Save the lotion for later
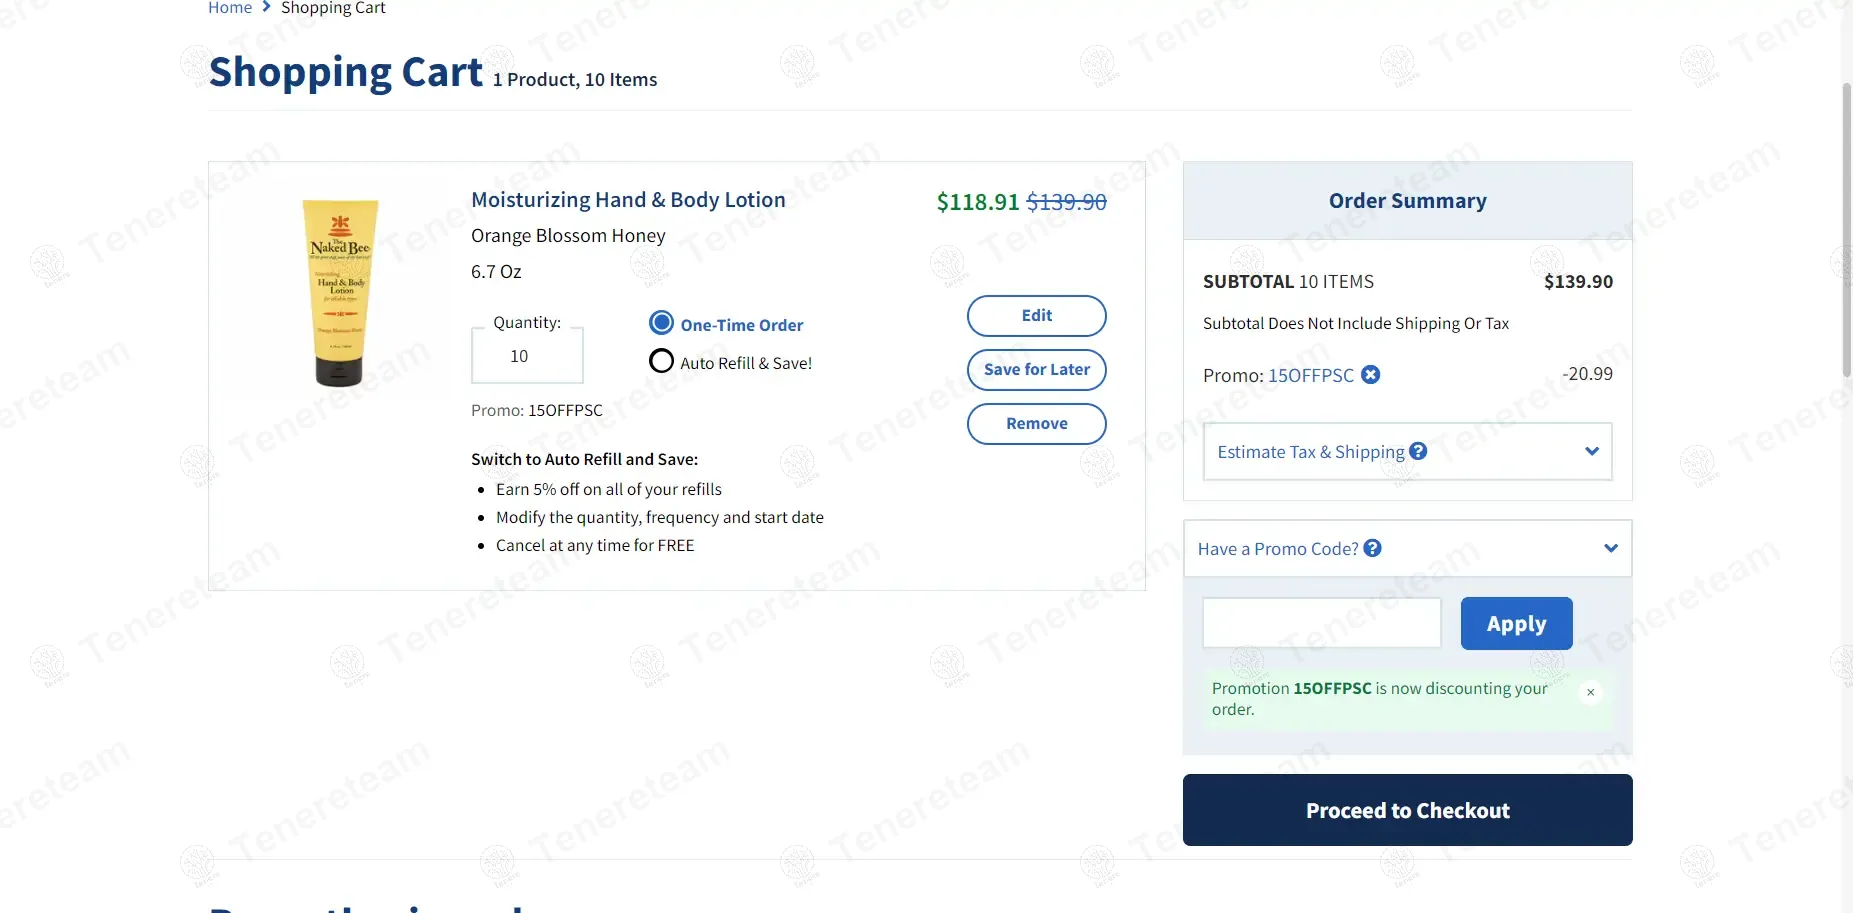 click(1036, 370)
